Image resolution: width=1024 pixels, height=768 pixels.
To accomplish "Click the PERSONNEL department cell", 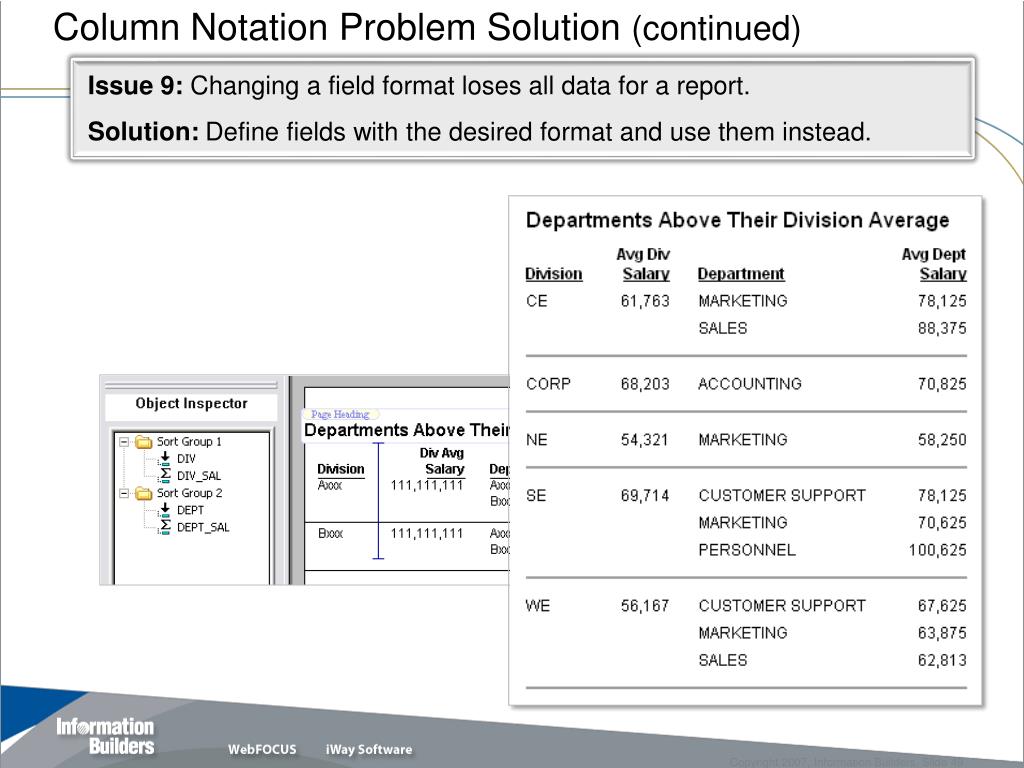I will tap(747, 550).
